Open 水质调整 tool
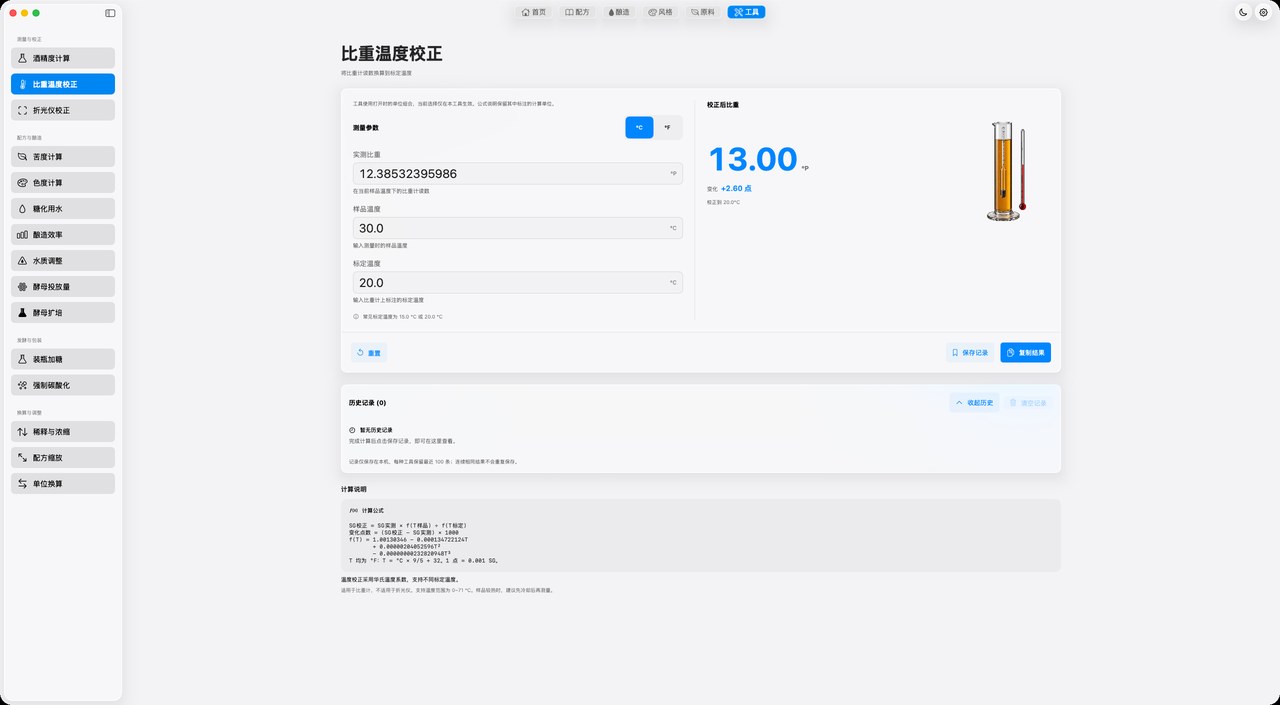Viewport: 1280px width, 705px height. (63, 261)
